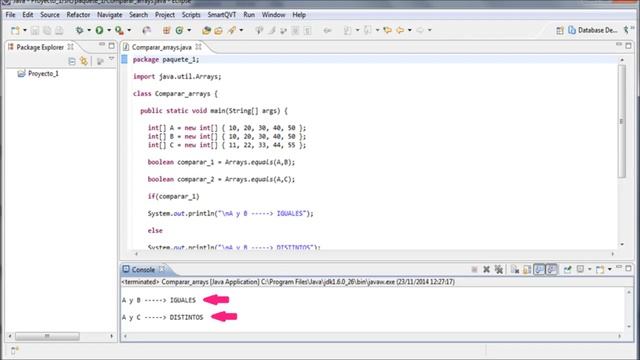Open the Debug configurations dropdown arrow
Image resolution: width=640 pixels, height=360 pixels.
point(89,30)
